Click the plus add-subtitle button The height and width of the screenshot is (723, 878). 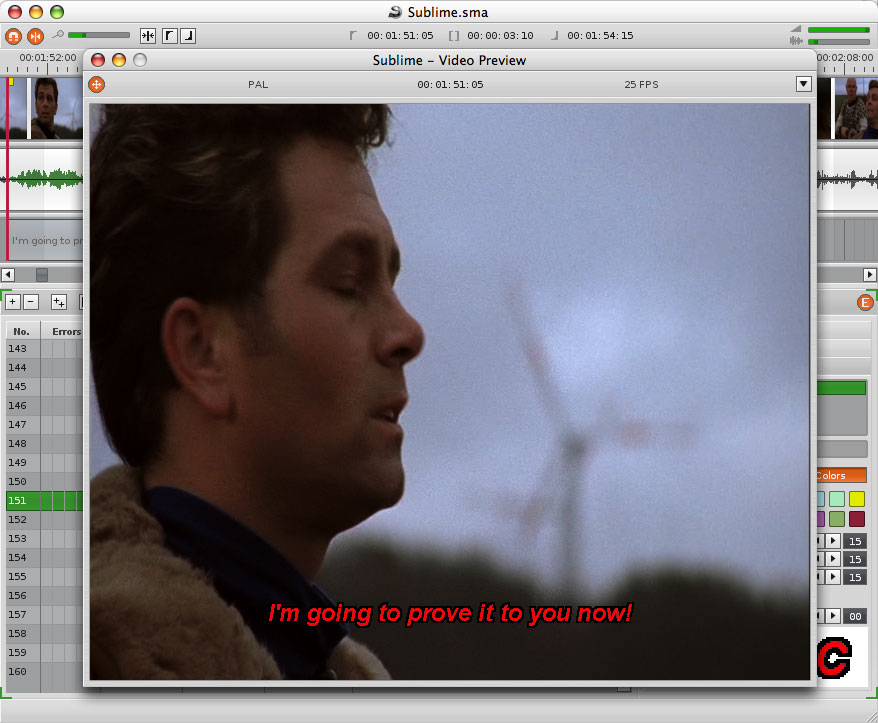tap(13, 302)
